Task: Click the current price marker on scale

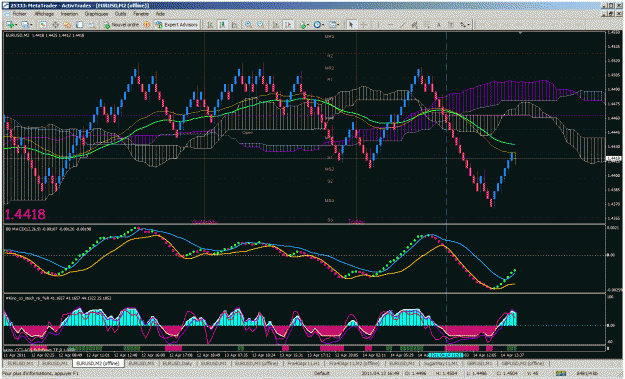Action: click(x=613, y=159)
